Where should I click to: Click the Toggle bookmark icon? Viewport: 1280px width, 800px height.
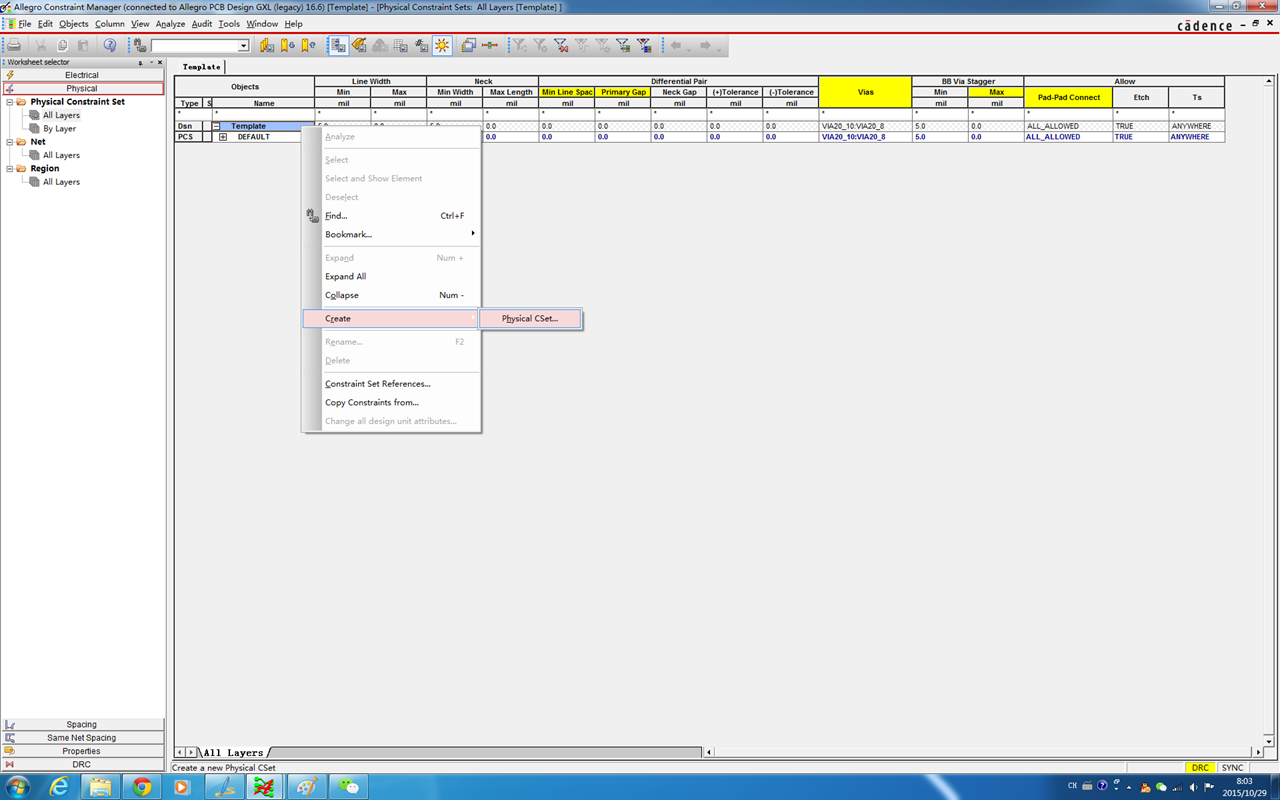(267, 45)
